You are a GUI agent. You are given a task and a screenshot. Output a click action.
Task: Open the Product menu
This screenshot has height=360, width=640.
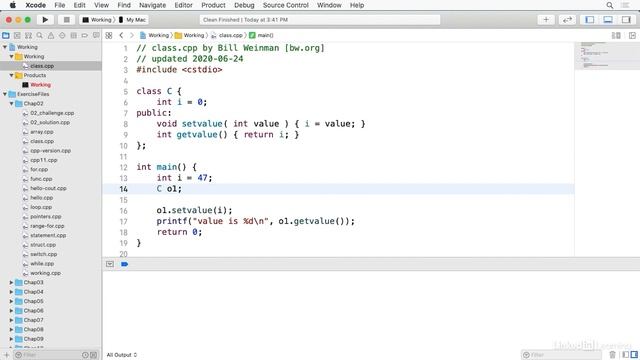coord(213,5)
